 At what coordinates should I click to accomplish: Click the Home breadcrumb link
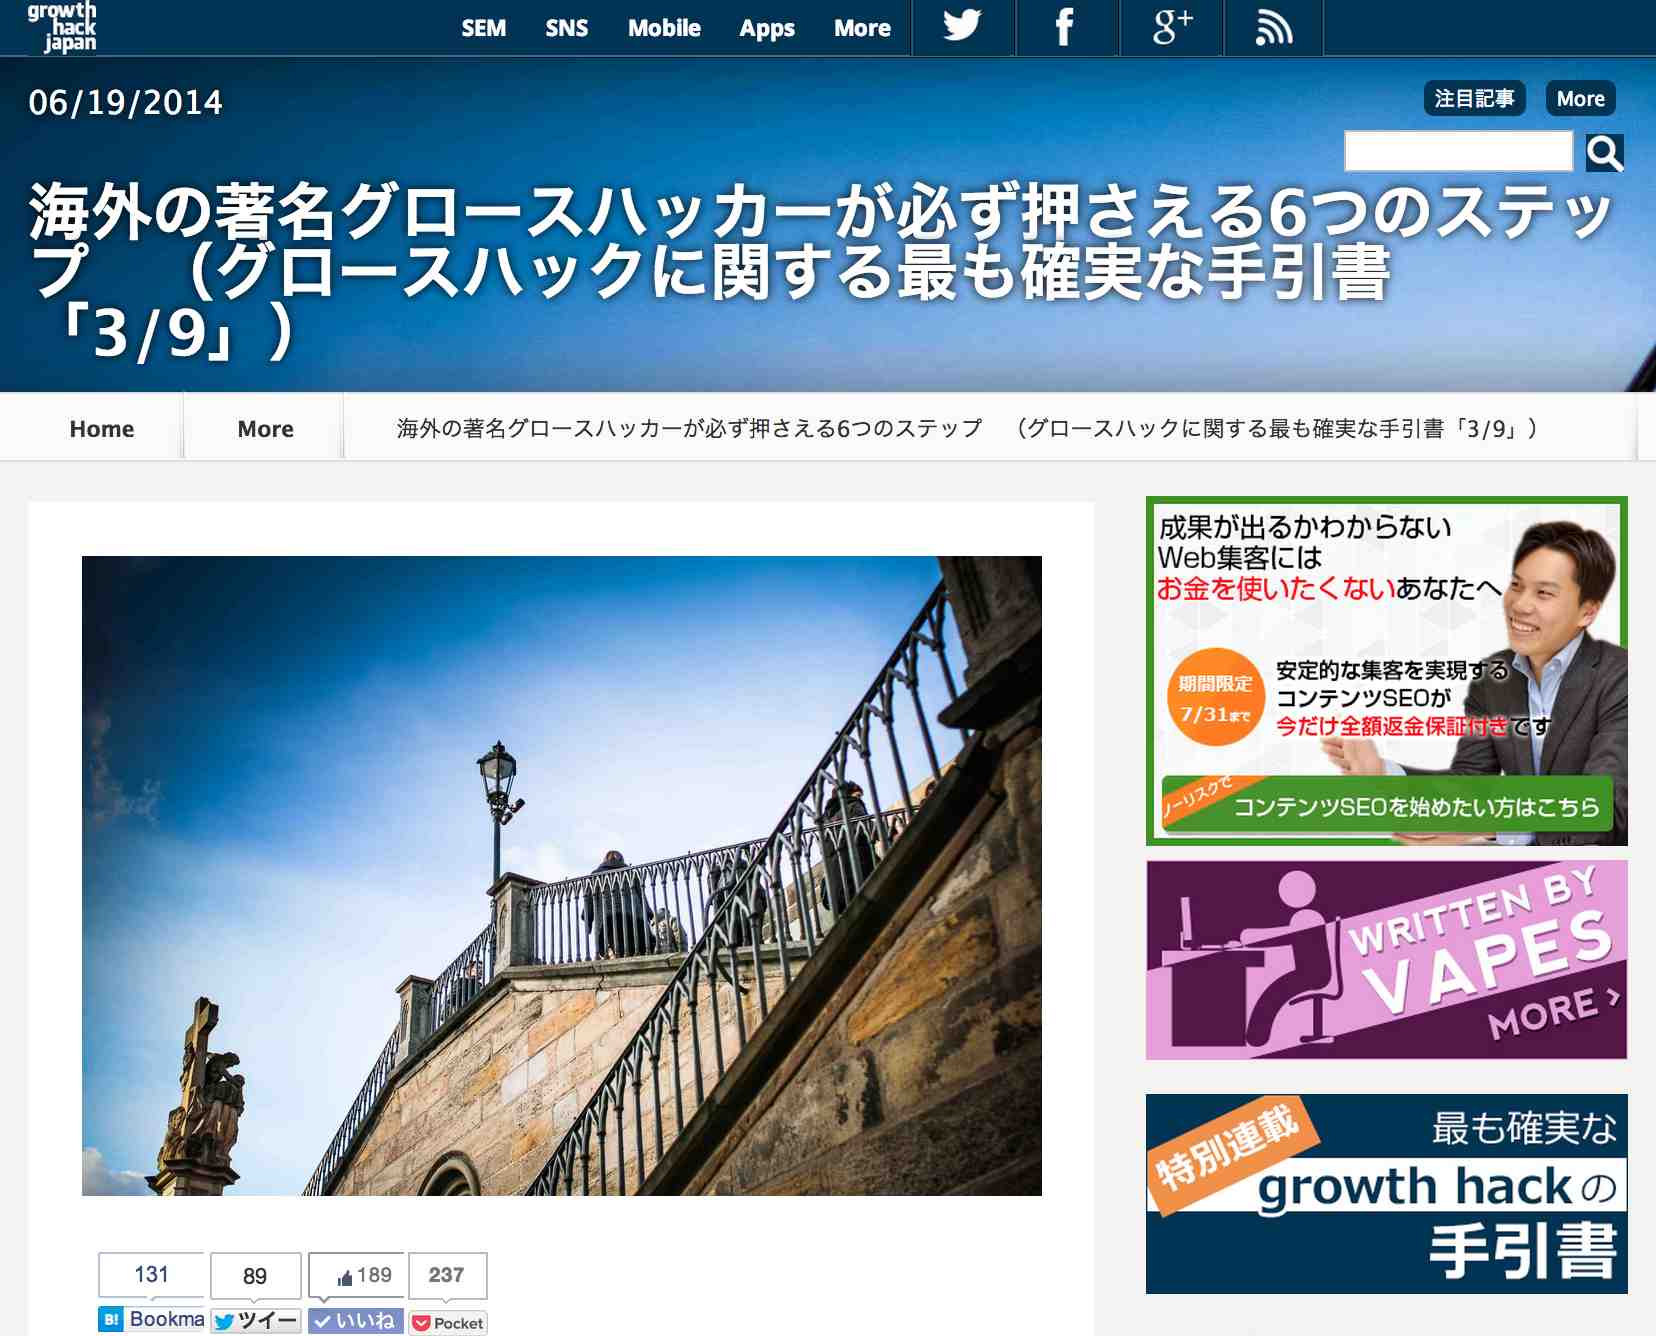coord(102,429)
